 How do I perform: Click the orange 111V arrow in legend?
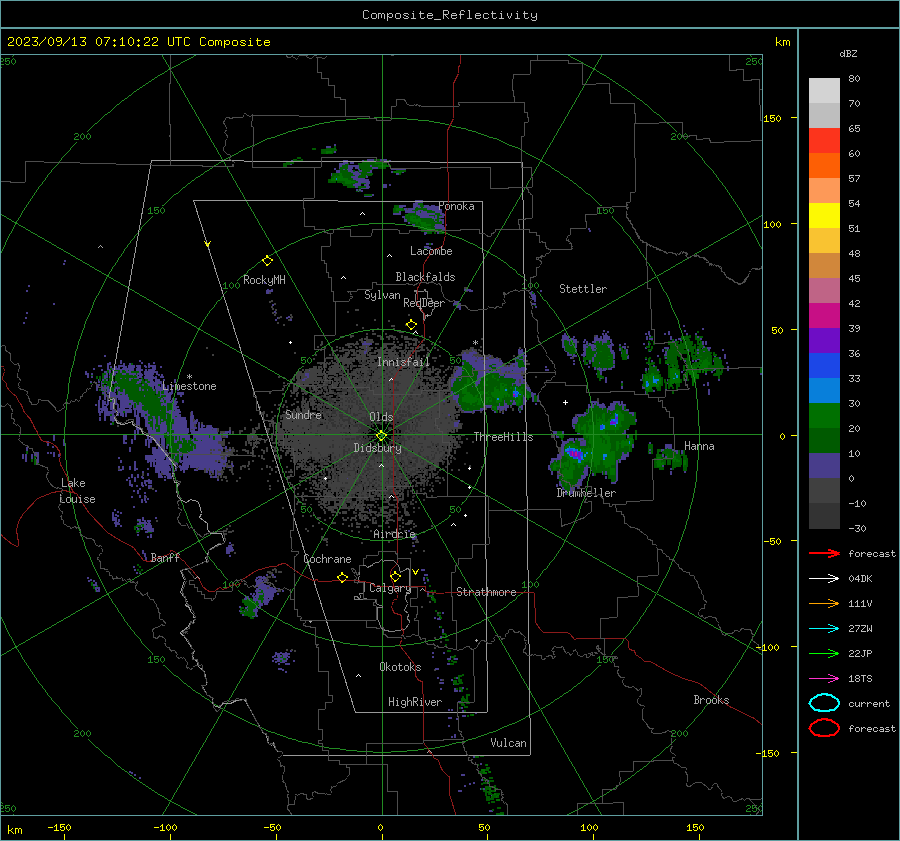coord(824,603)
